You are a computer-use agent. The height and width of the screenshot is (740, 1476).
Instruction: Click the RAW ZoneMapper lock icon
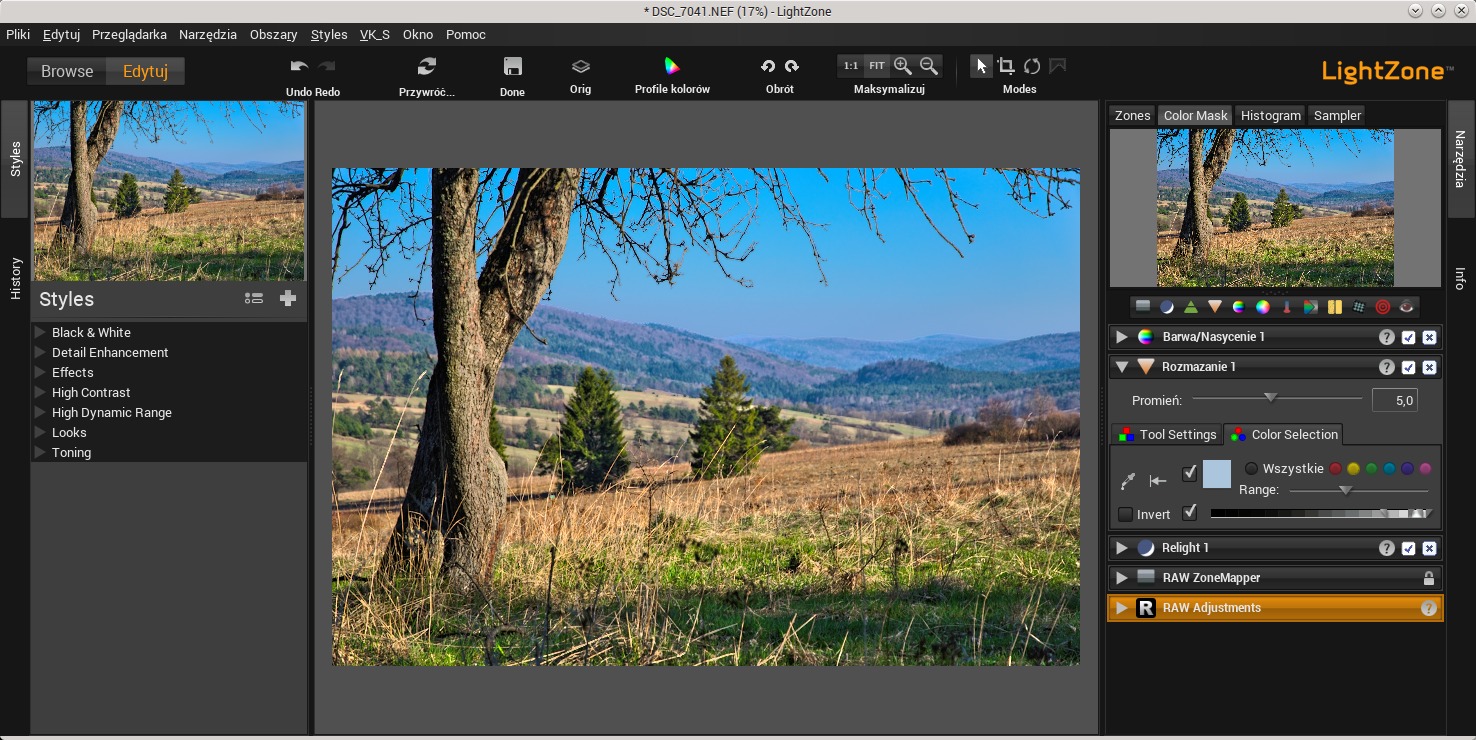pos(1429,578)
